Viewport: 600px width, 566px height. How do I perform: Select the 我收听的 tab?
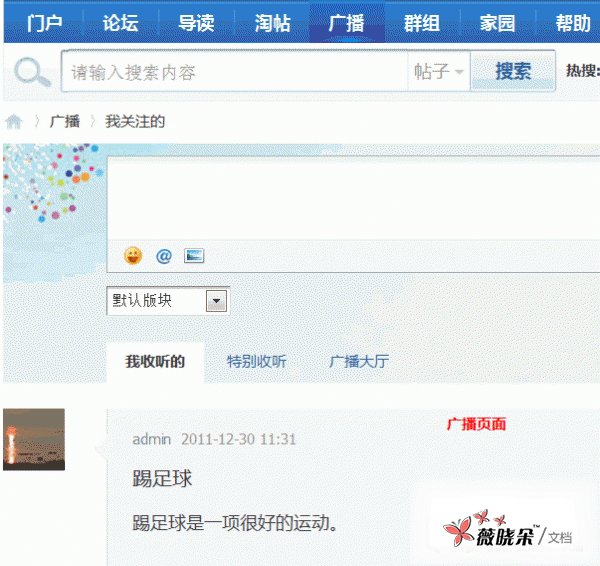pyautogui.click(x=155, y=362)
